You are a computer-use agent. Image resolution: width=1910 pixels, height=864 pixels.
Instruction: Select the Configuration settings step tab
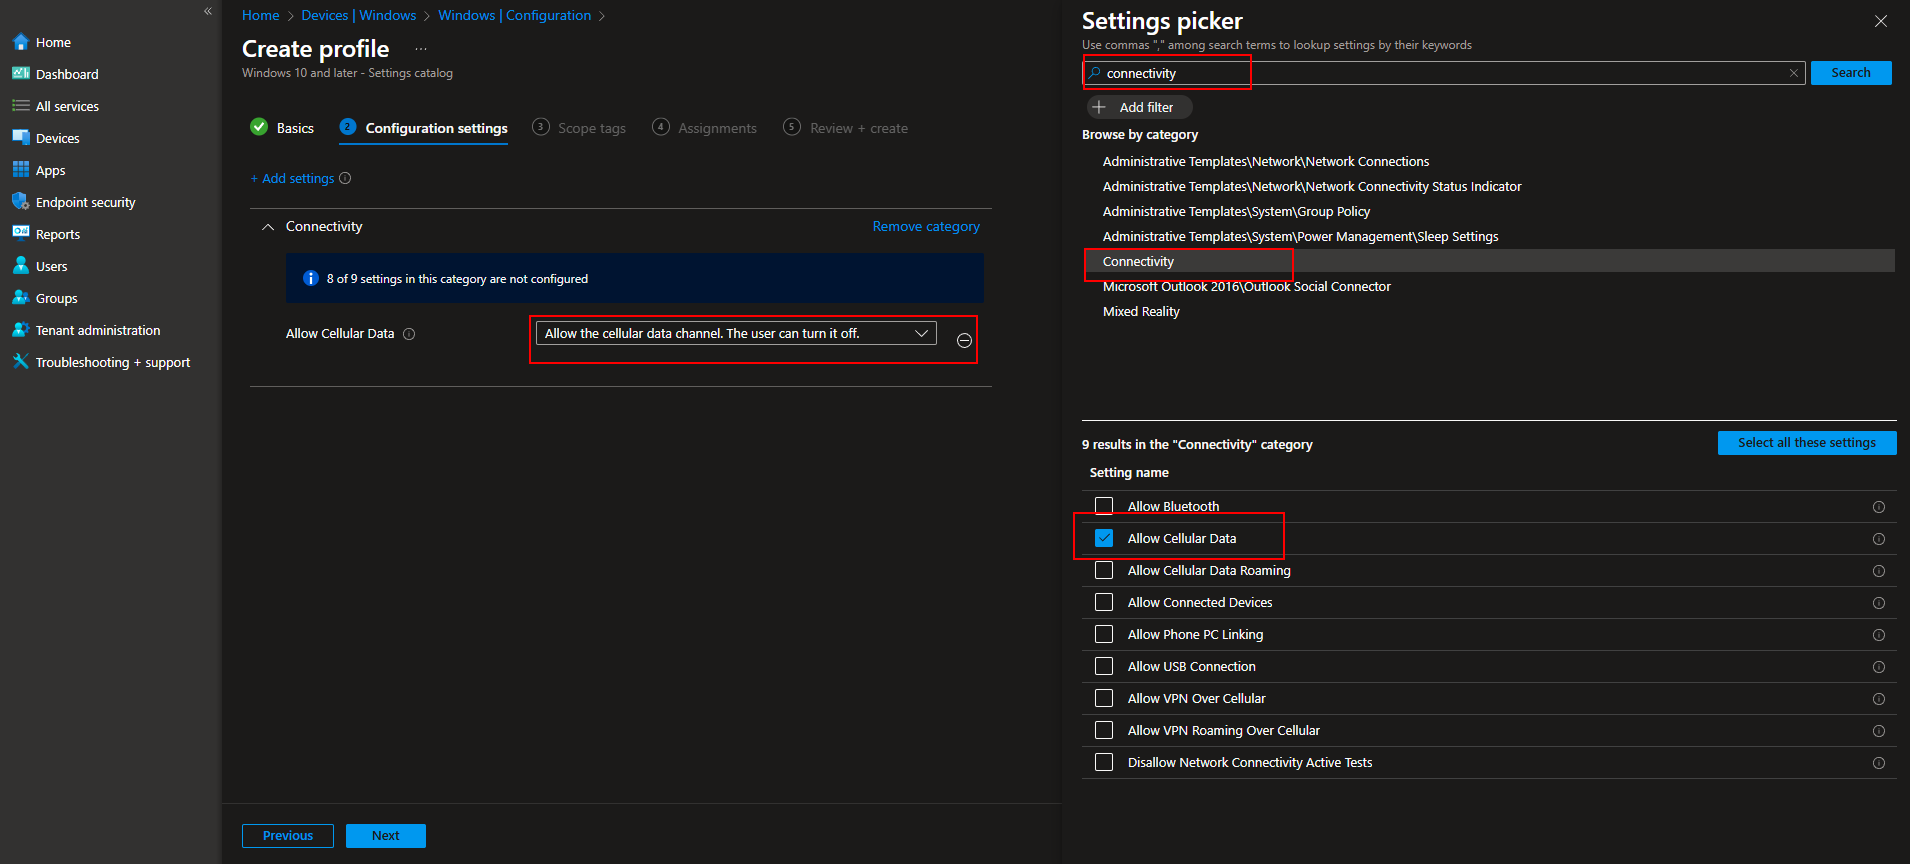[x=424, y=128]
